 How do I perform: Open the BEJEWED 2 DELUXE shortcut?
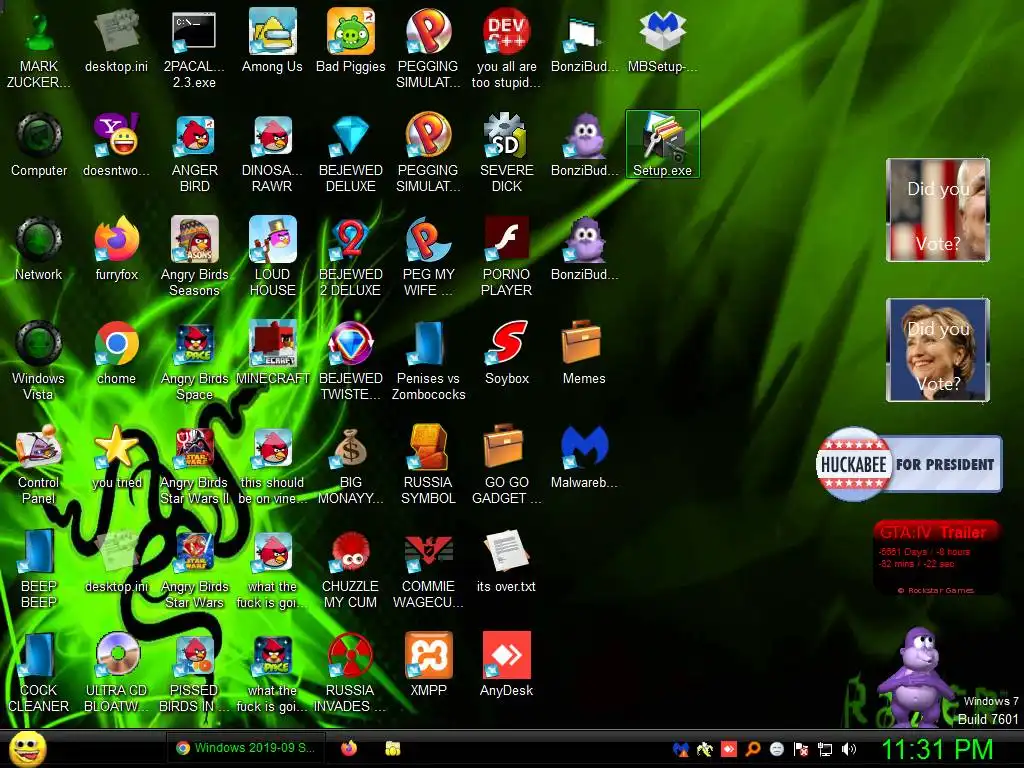tap(351, 256)
